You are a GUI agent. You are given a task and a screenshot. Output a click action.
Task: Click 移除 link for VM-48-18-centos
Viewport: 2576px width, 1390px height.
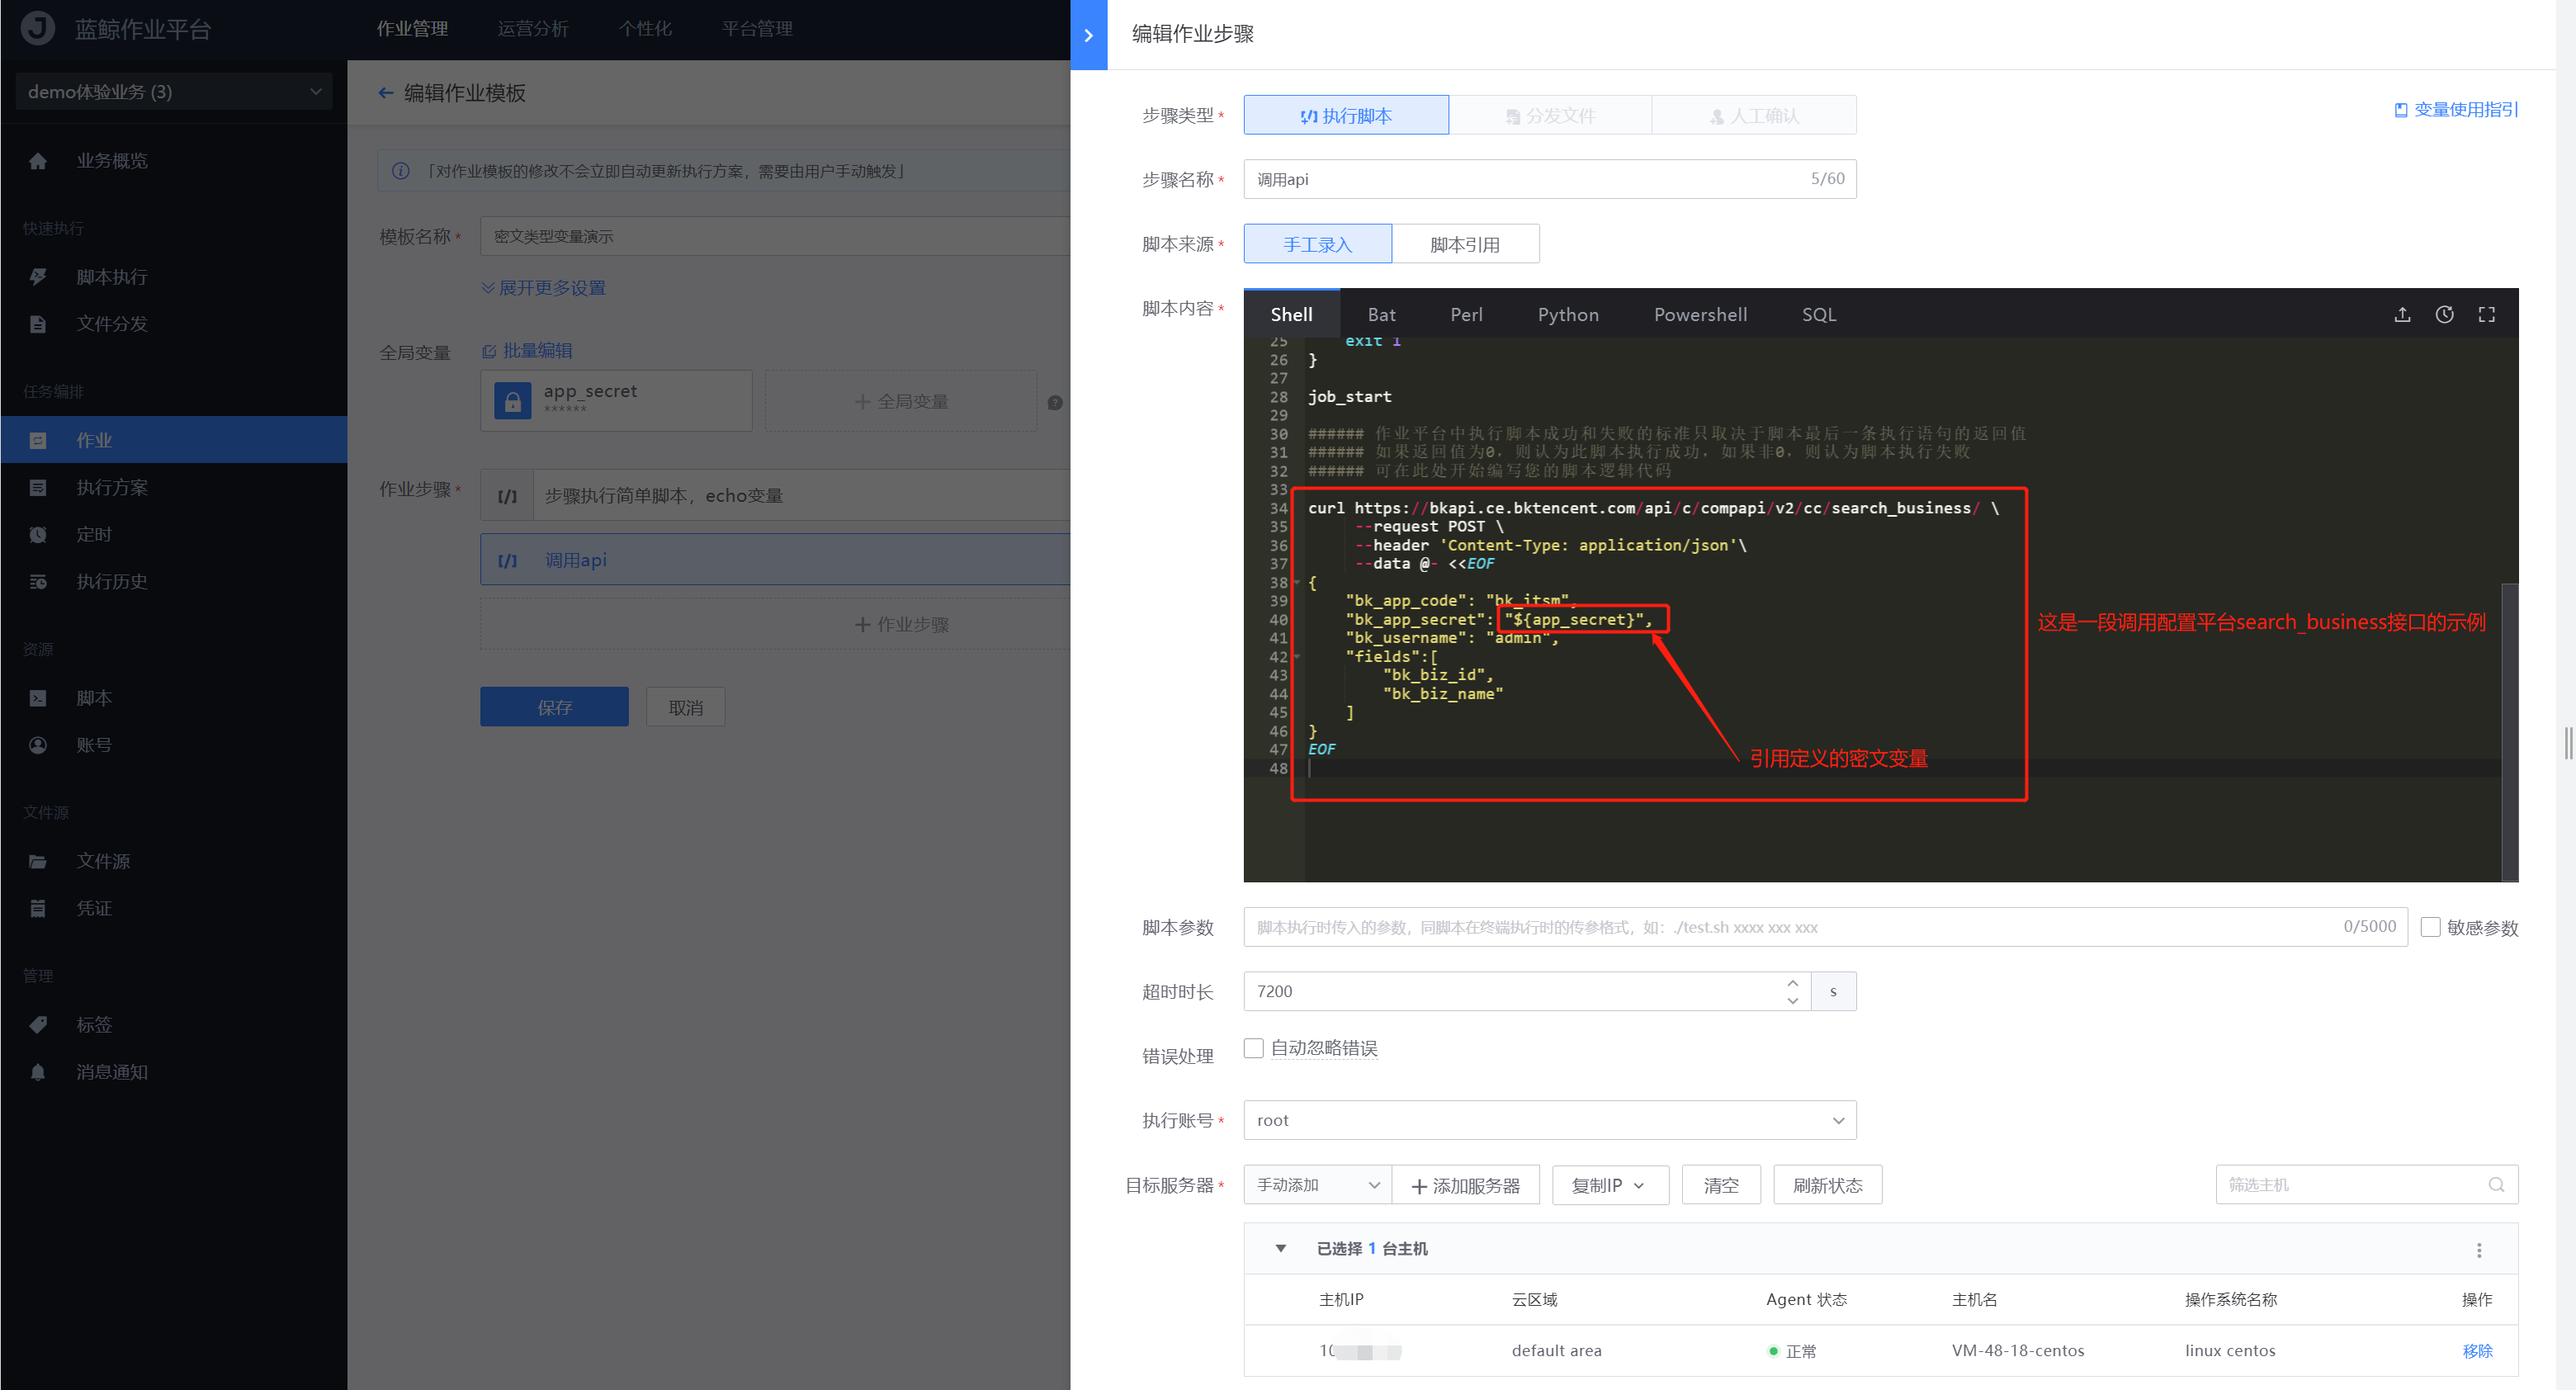click(x=2476, y=1350)
